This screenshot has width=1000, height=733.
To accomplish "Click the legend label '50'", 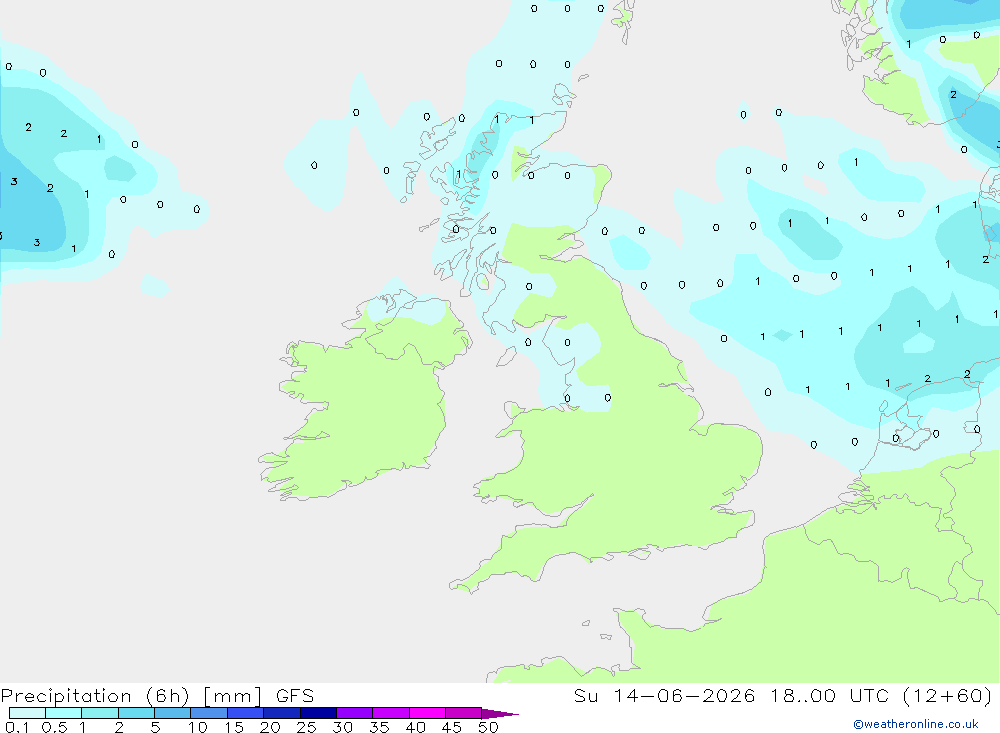I will pos(488,727).
